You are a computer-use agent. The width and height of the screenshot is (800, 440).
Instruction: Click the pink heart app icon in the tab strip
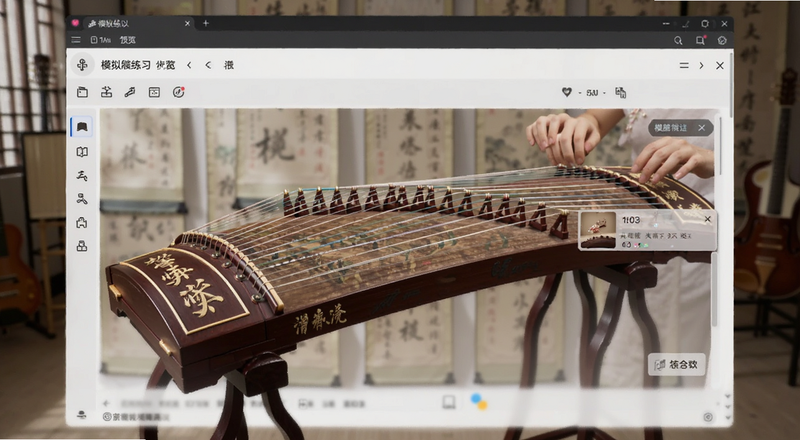(75, 23)
